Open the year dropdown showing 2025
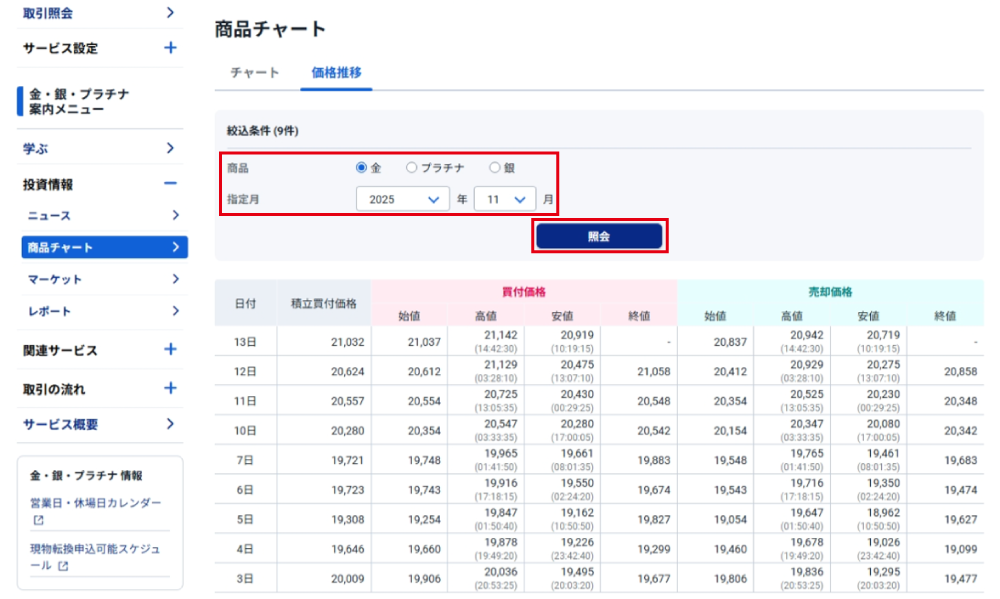Viewport: 1000px width, 599px height. click(402, 199)
